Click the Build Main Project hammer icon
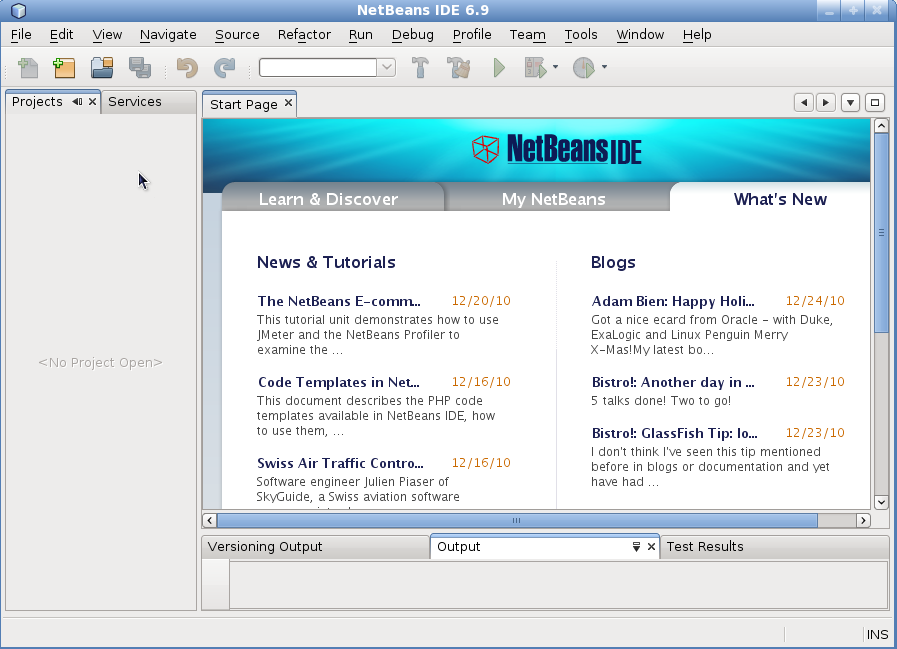The image size is (897, 649). tap(420, 68)
